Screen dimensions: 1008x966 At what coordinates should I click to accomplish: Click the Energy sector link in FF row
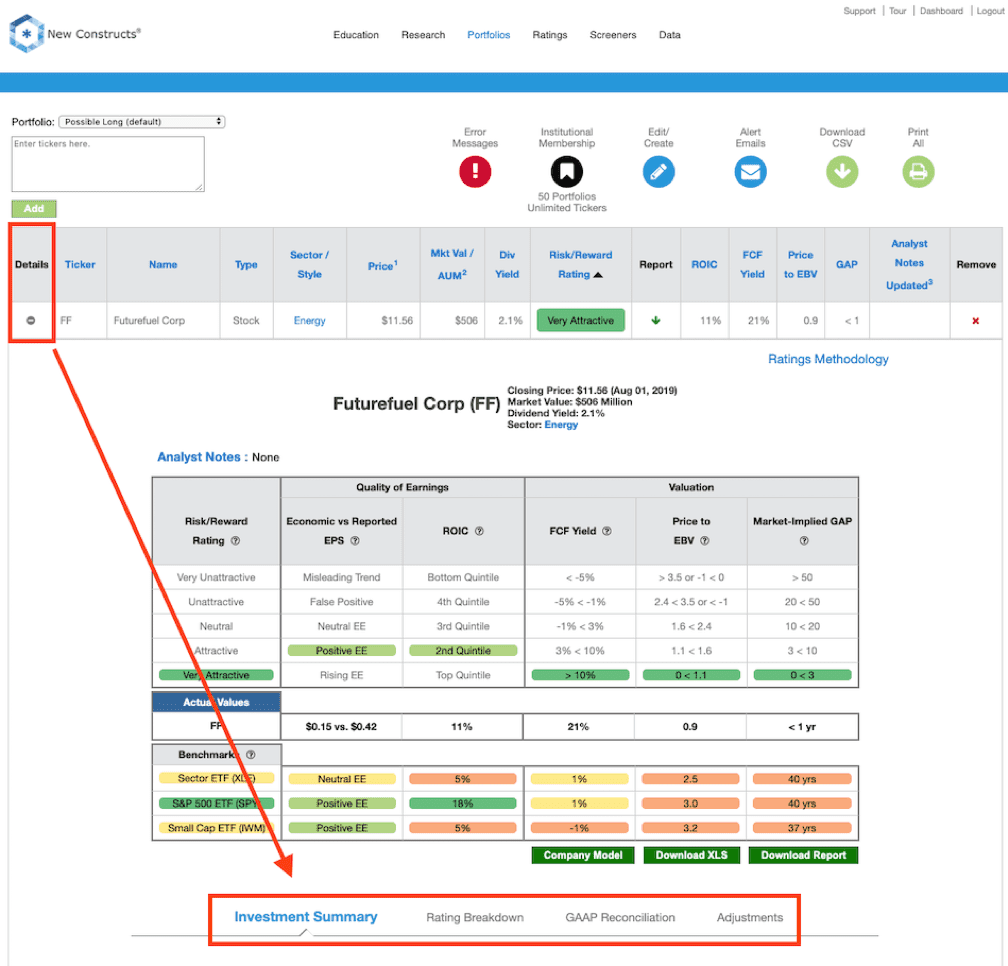pyautogui.click(x=309, y=320)
